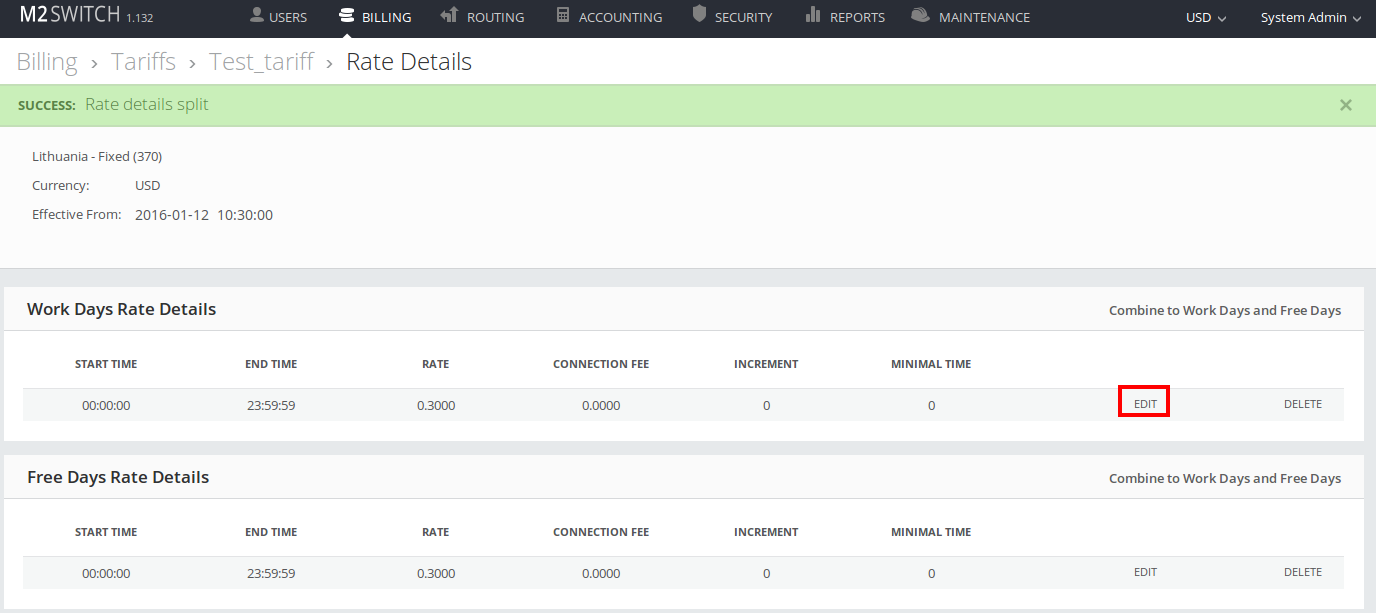
Task: Expand the System Admin user menu
Action: tap(1310, 18)
